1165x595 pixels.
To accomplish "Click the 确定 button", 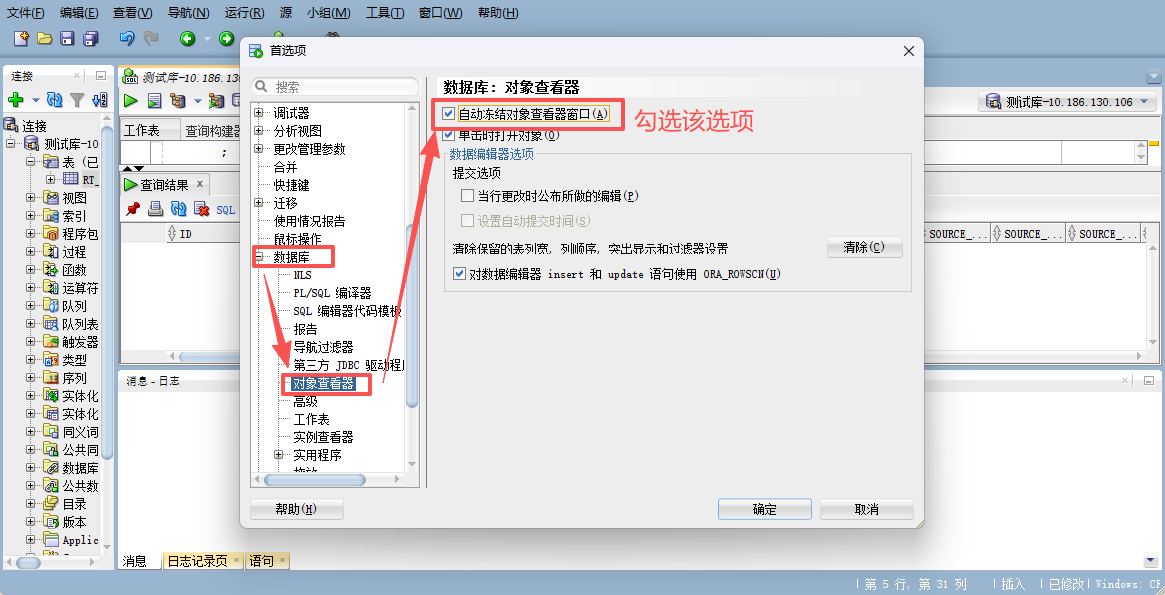I will (x=765, y=510).
